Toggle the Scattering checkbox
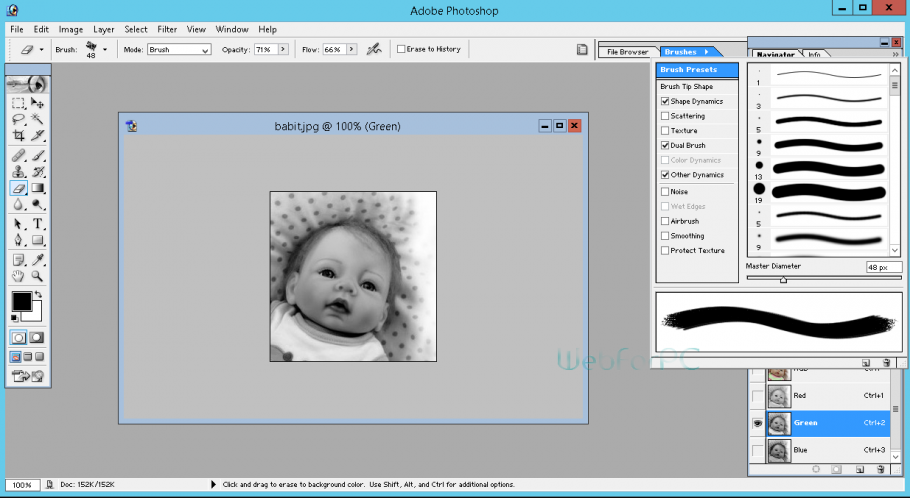Screen dimensions: 910x498 pos(665,116)
